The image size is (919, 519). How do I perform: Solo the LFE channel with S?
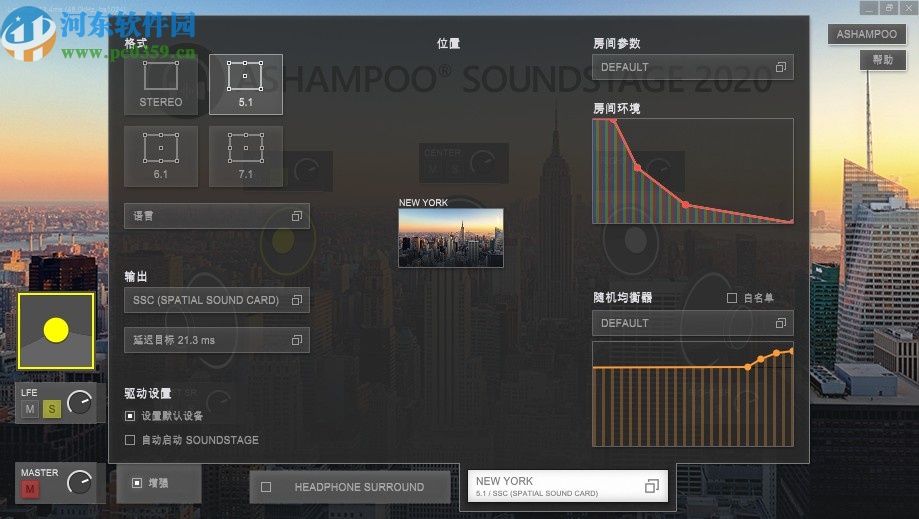(x=52, y=409)
